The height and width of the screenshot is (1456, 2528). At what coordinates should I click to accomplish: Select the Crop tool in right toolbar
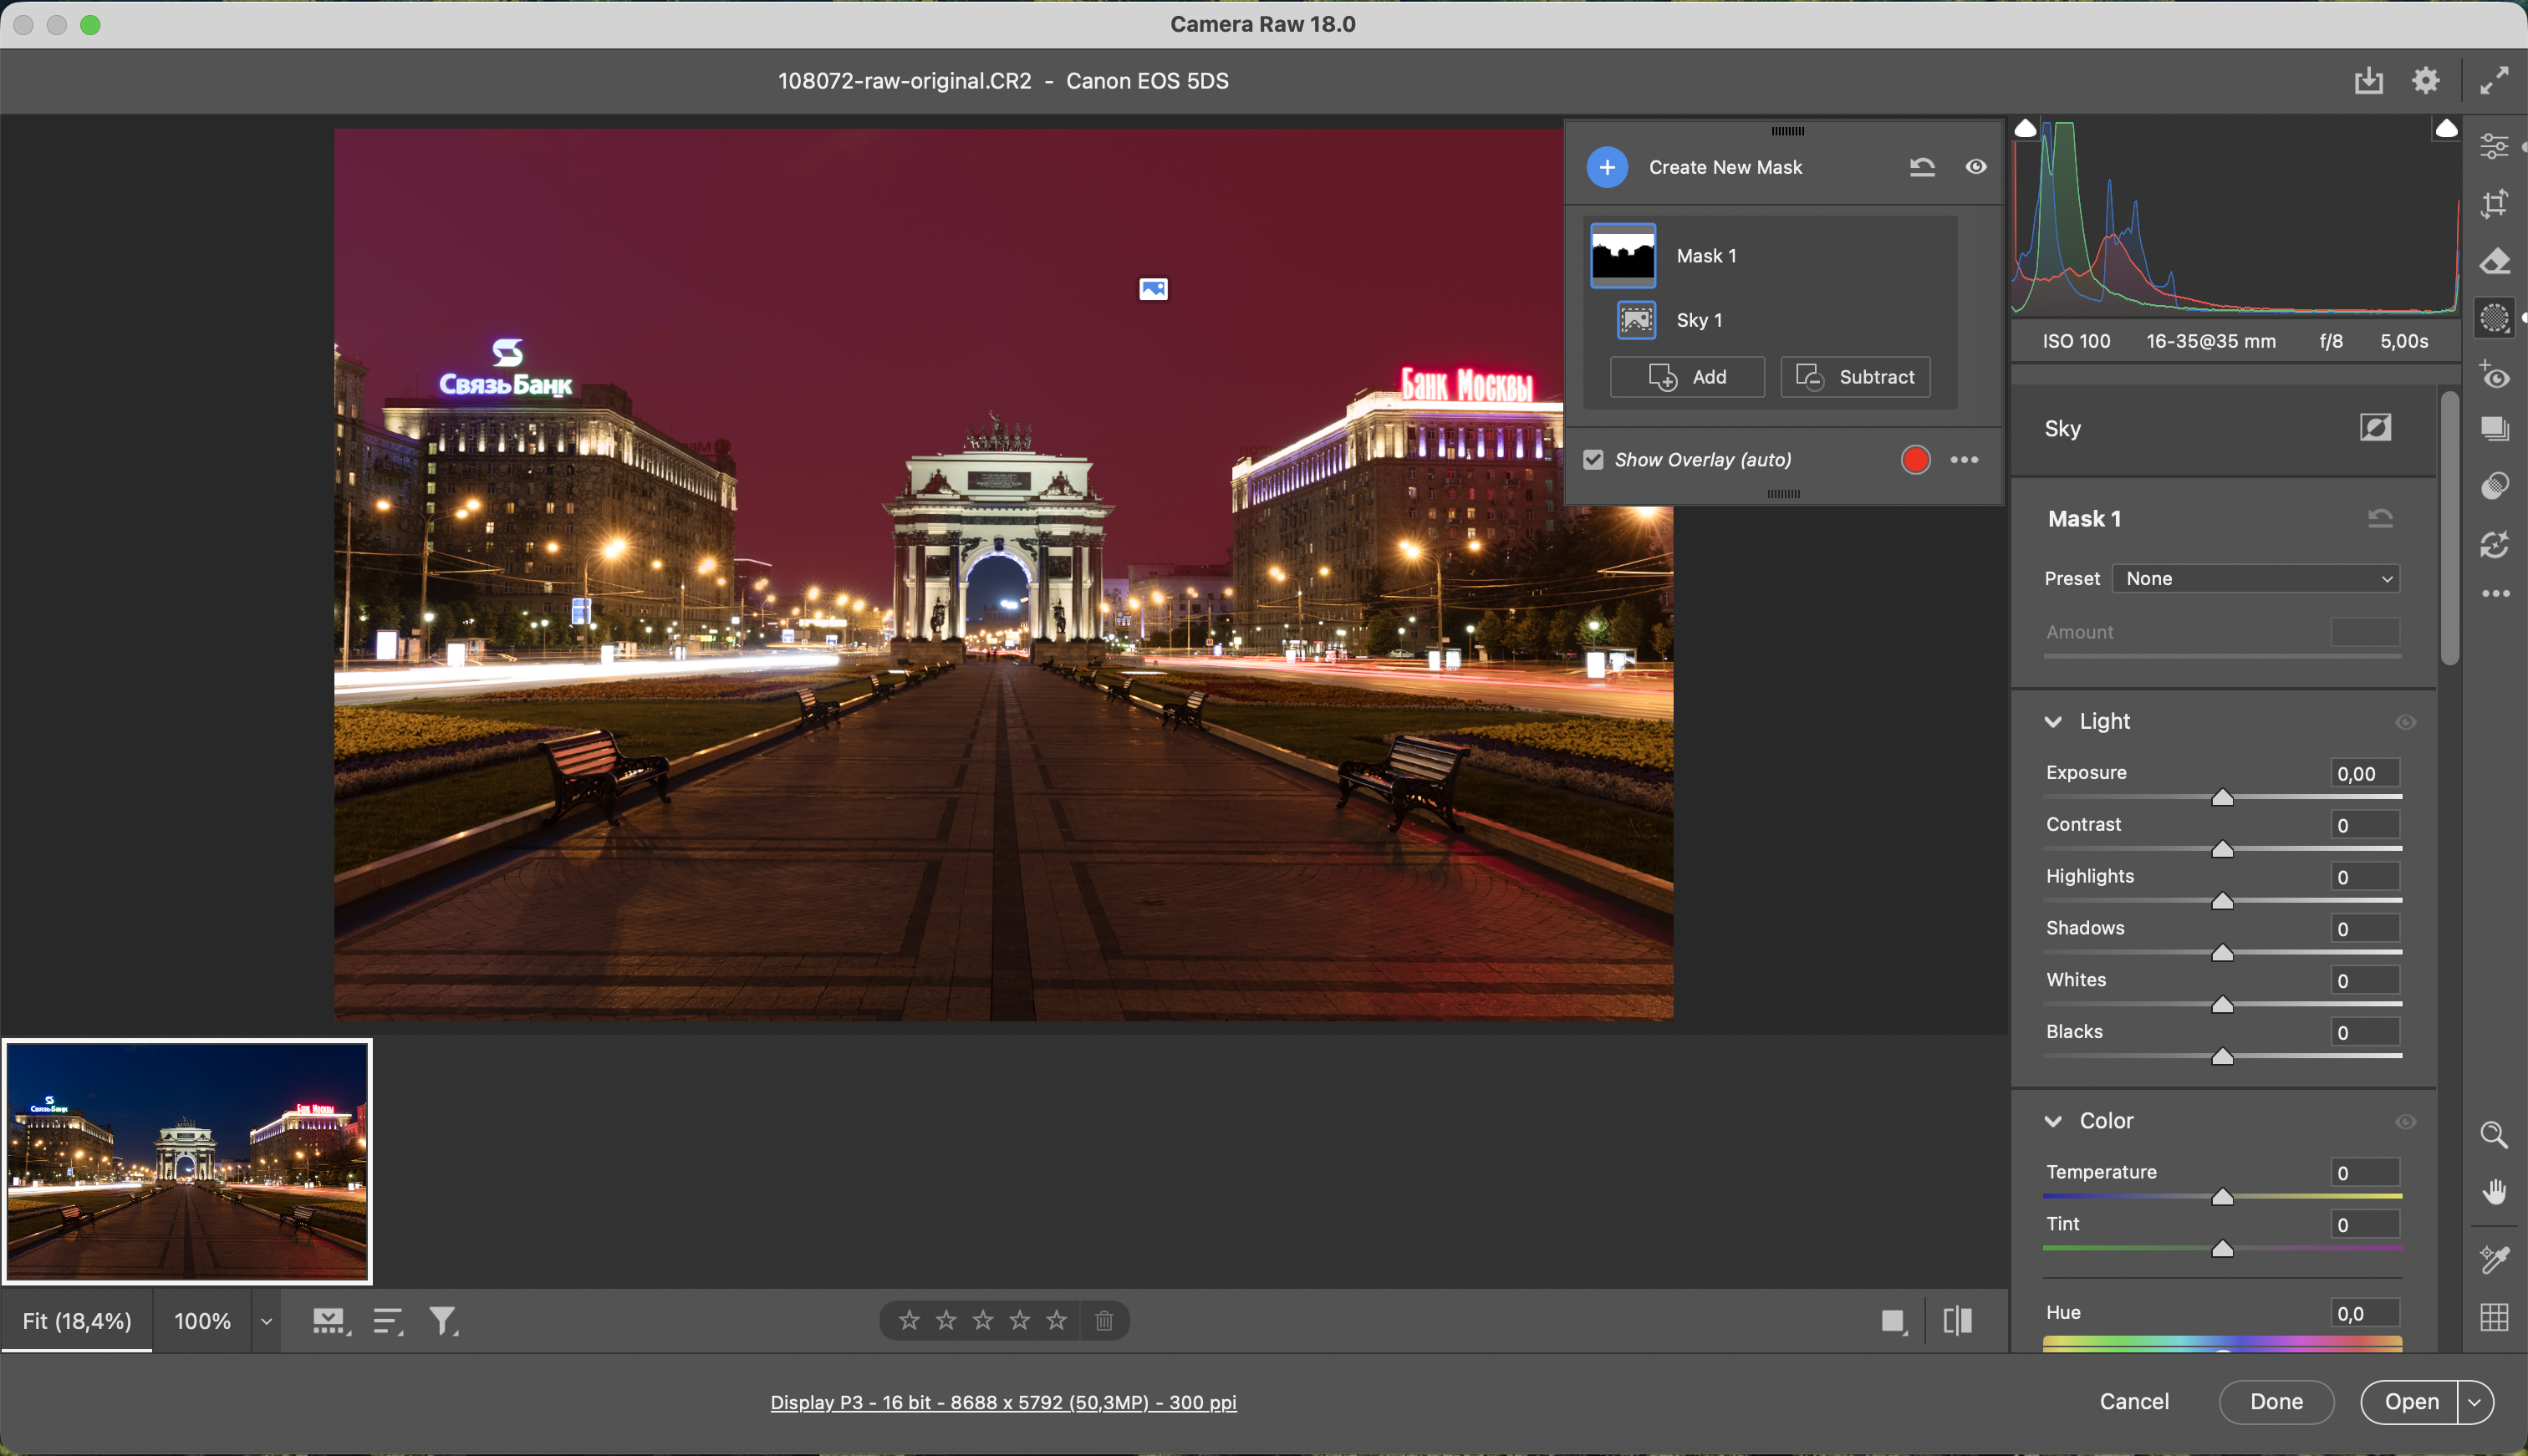point(2494,204)
